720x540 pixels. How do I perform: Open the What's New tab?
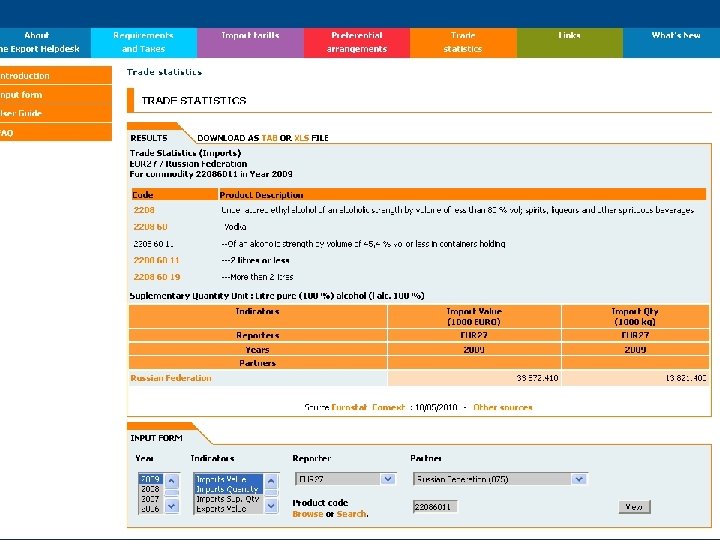point(671,42)
